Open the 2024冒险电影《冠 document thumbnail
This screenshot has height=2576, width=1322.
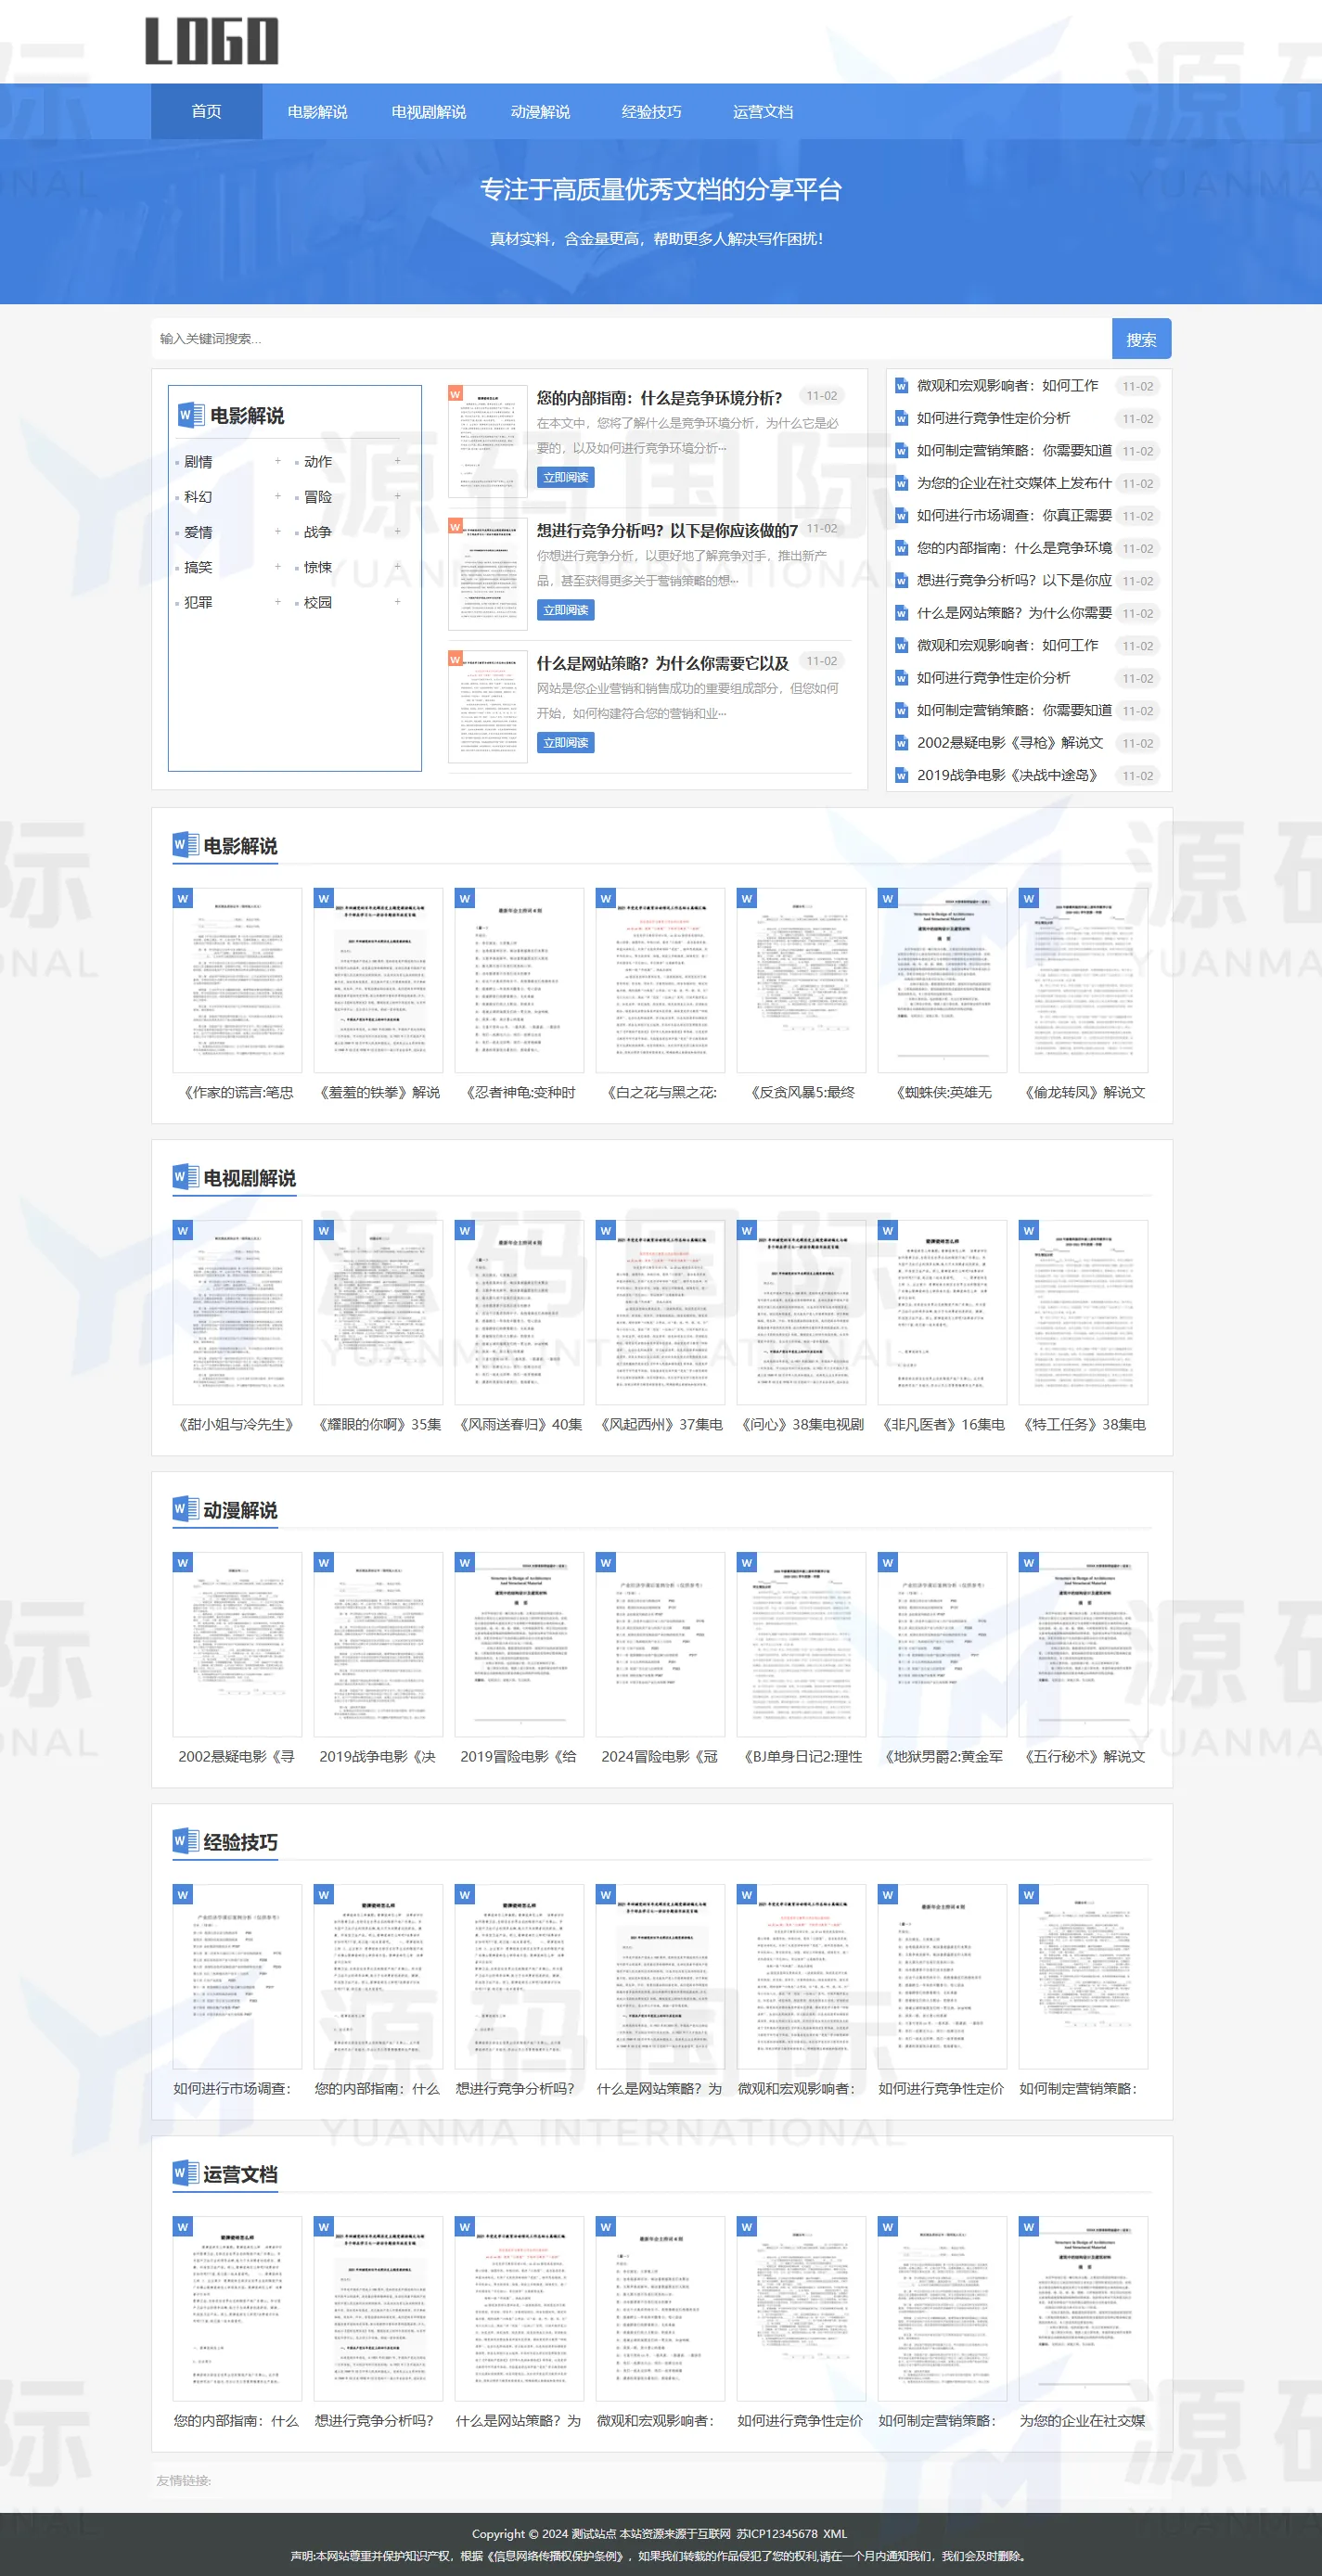[660, 1644]
